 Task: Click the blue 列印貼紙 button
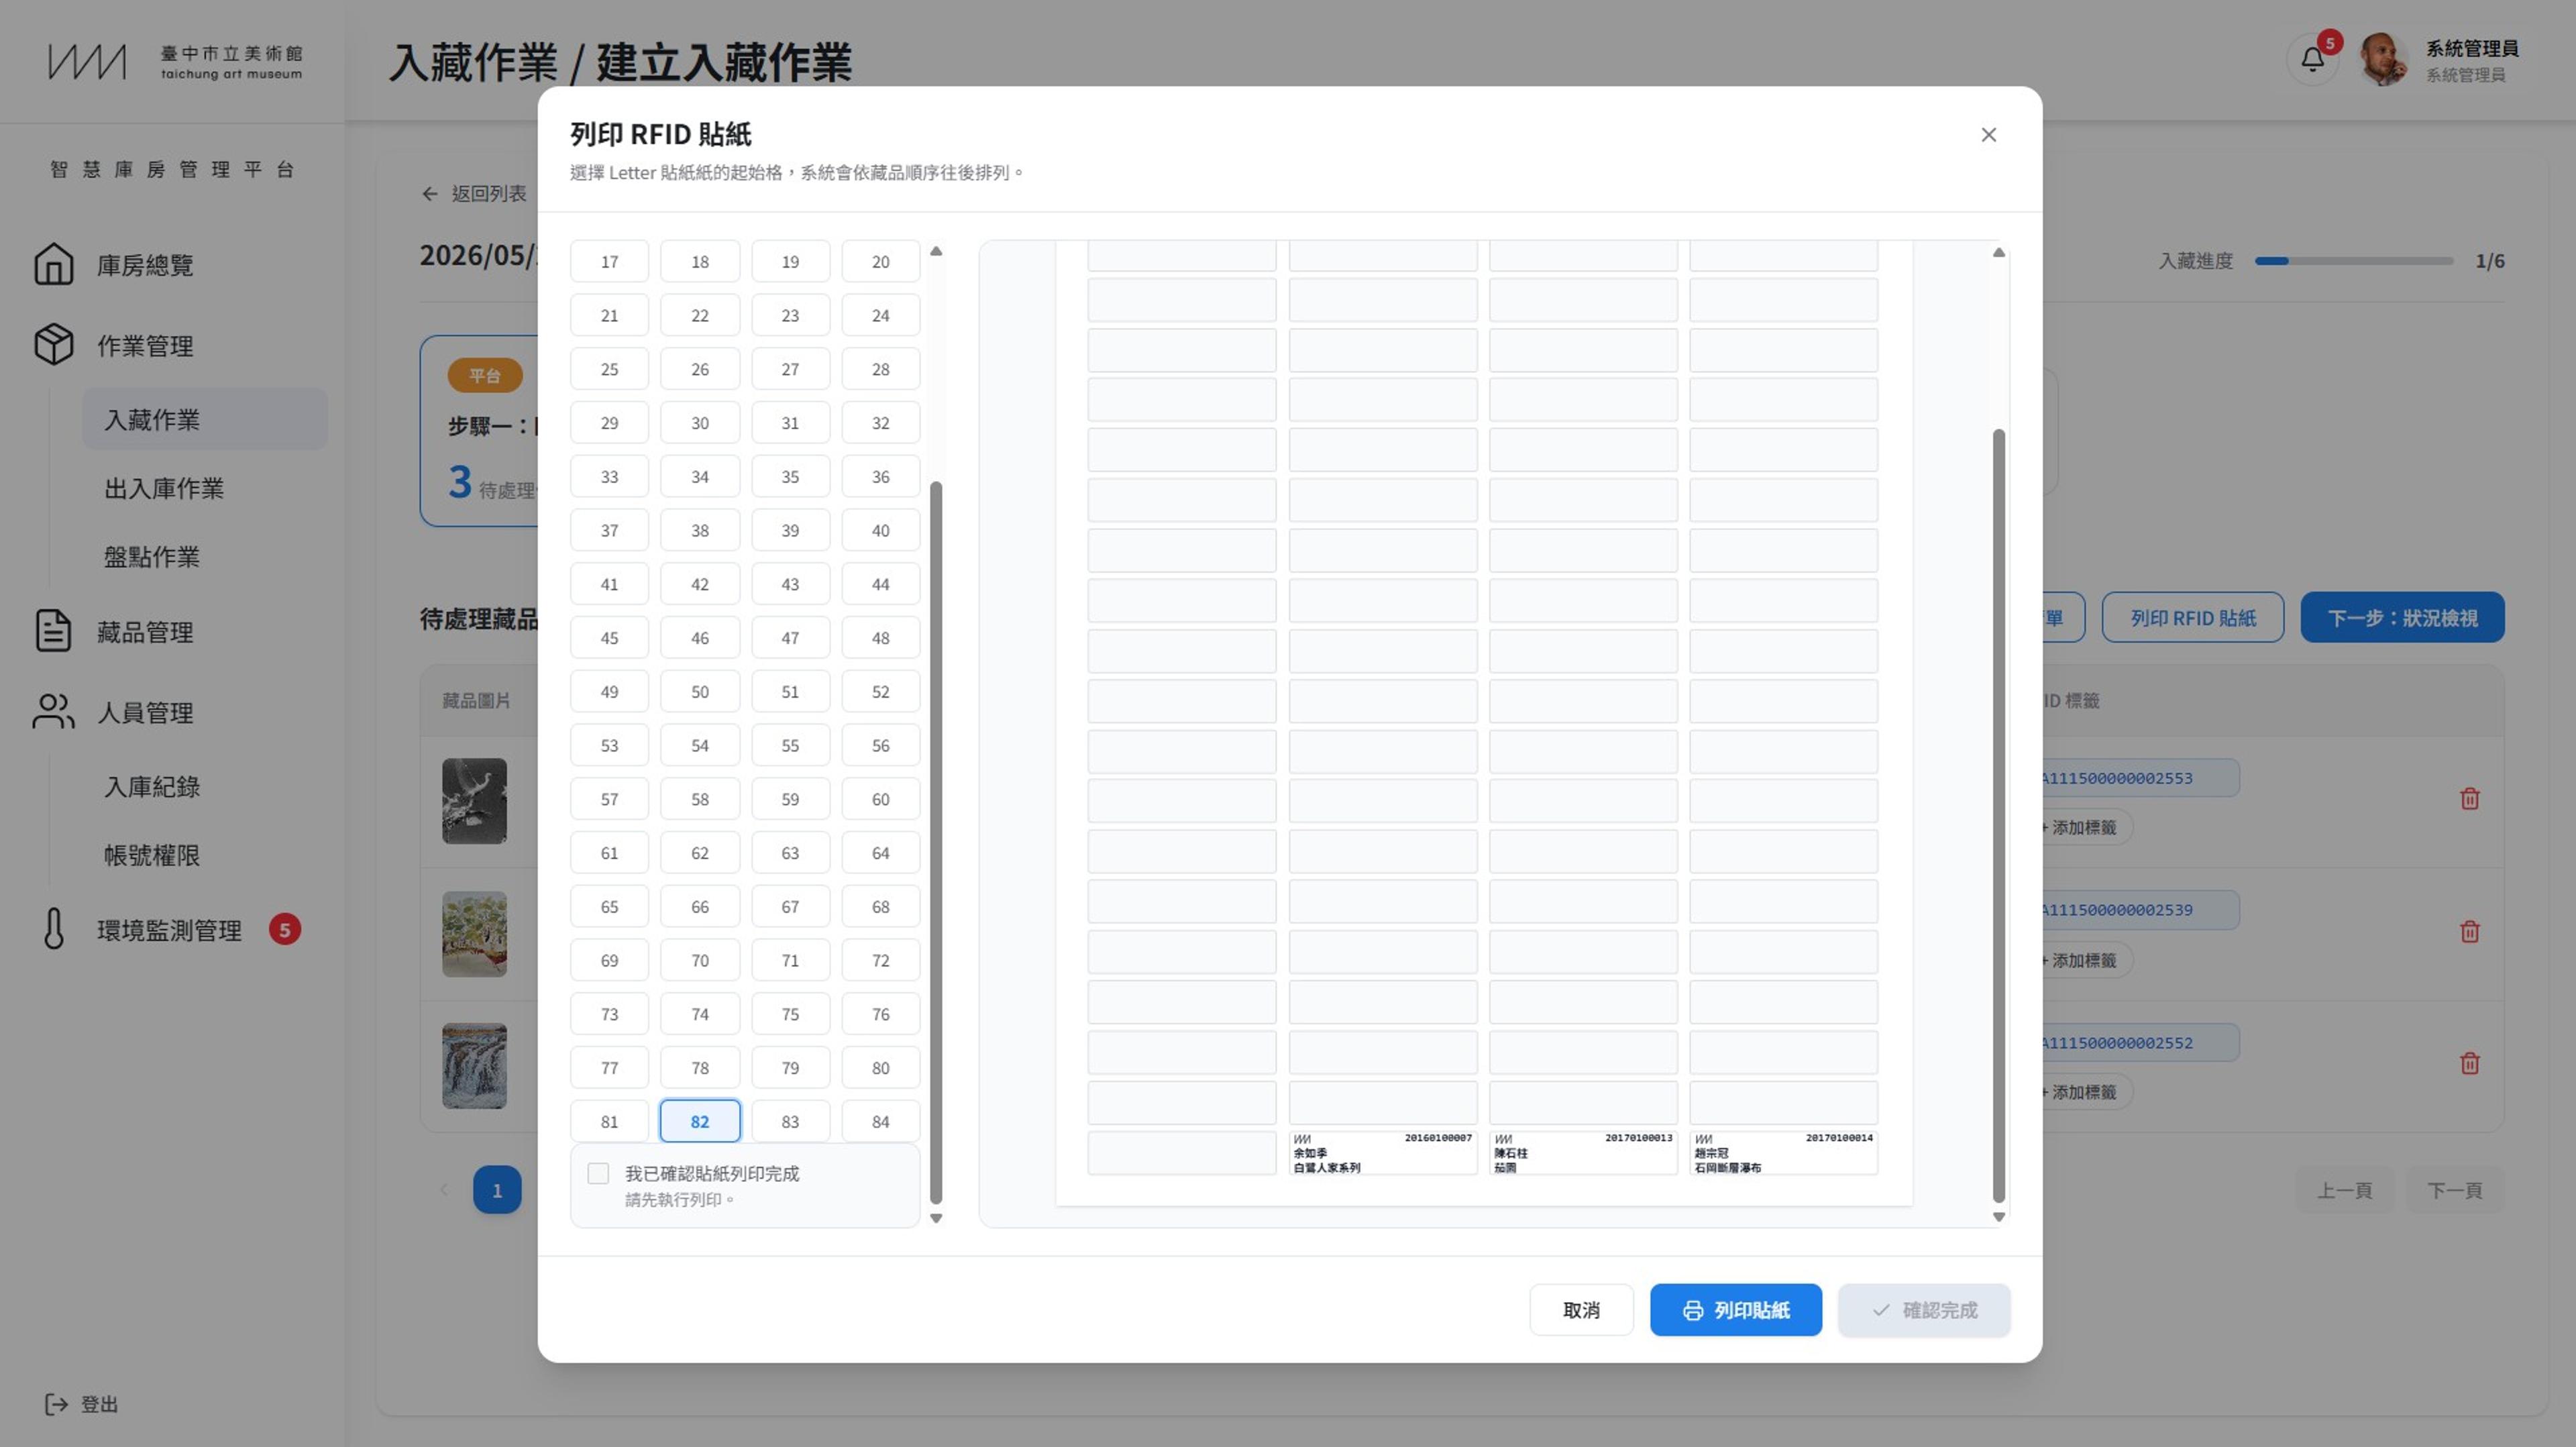pyautogui.click(x=1735, y=1310)
